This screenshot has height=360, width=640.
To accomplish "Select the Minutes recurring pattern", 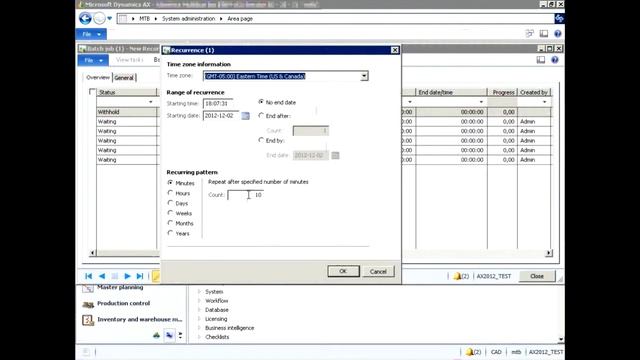I will [x=170, y=183].
